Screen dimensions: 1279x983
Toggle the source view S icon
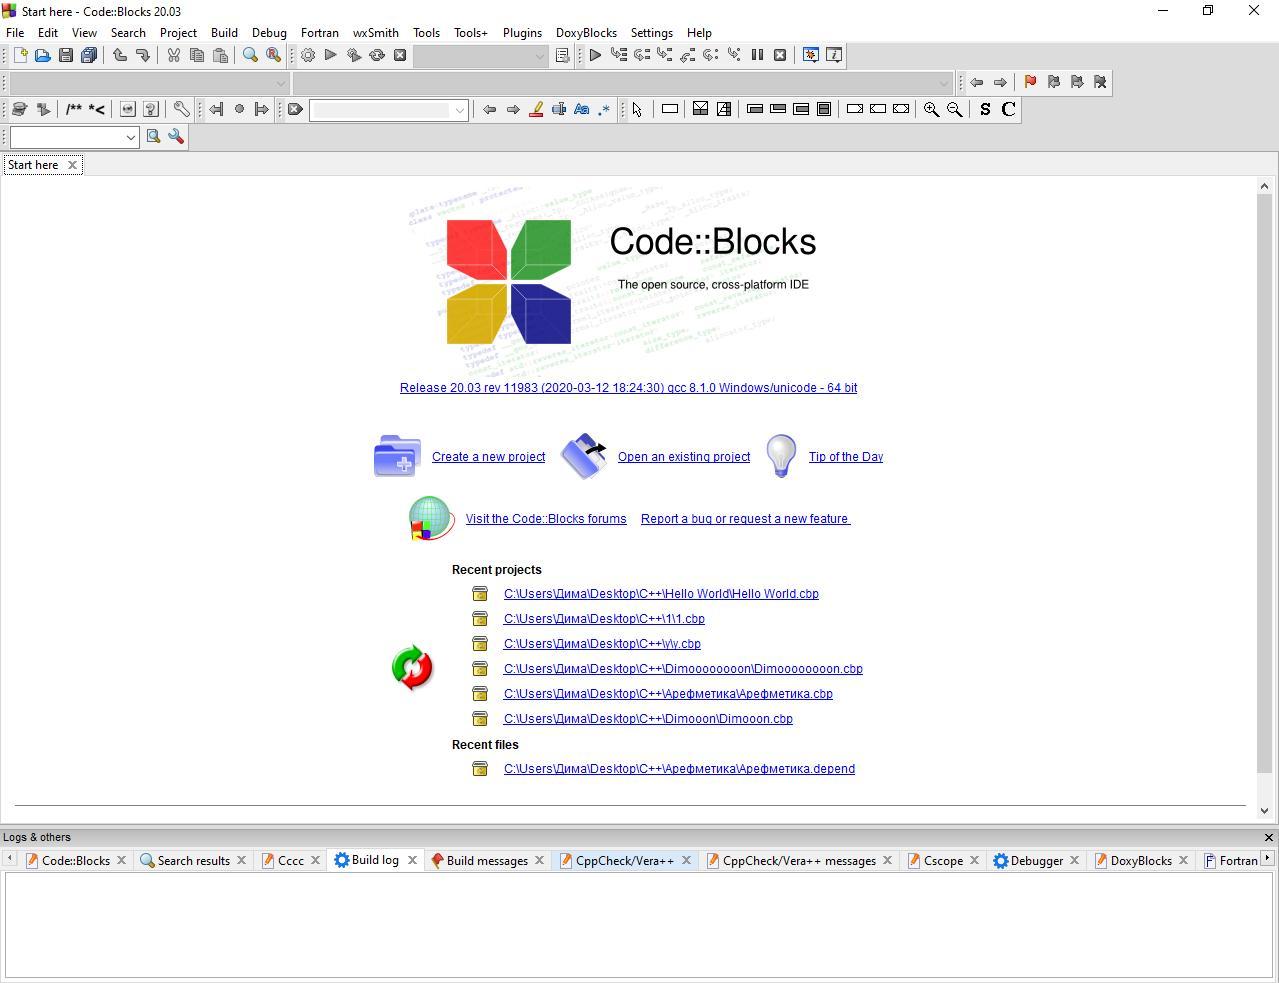click(x=985, y=110)
